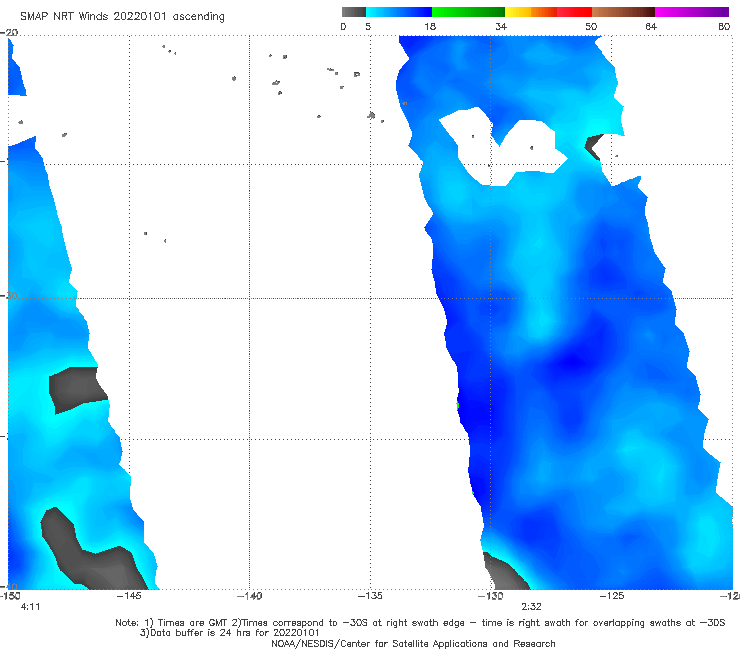Click the colorbar label "5"

pos(368,26)
